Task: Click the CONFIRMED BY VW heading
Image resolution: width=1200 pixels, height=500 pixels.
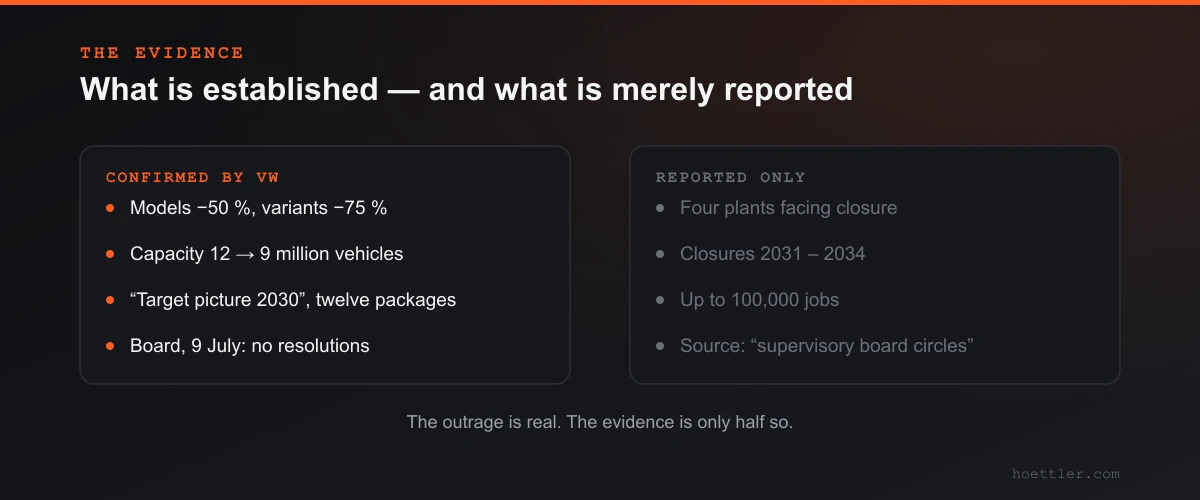Action: 193,178
